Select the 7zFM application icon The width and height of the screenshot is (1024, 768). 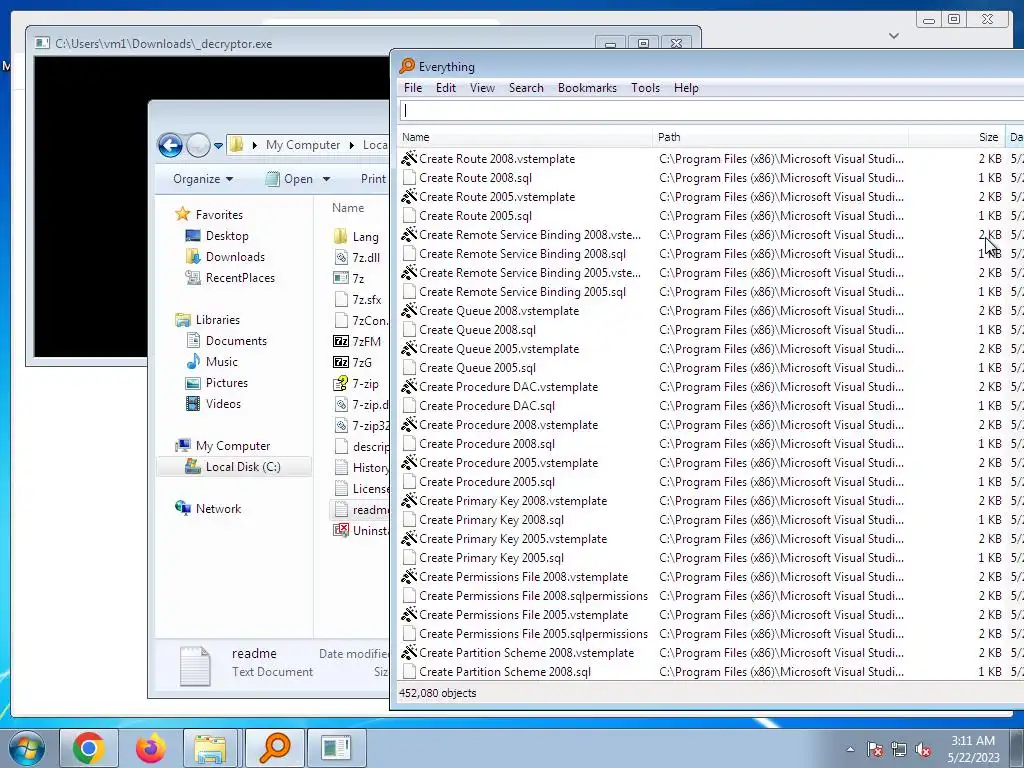341,342
